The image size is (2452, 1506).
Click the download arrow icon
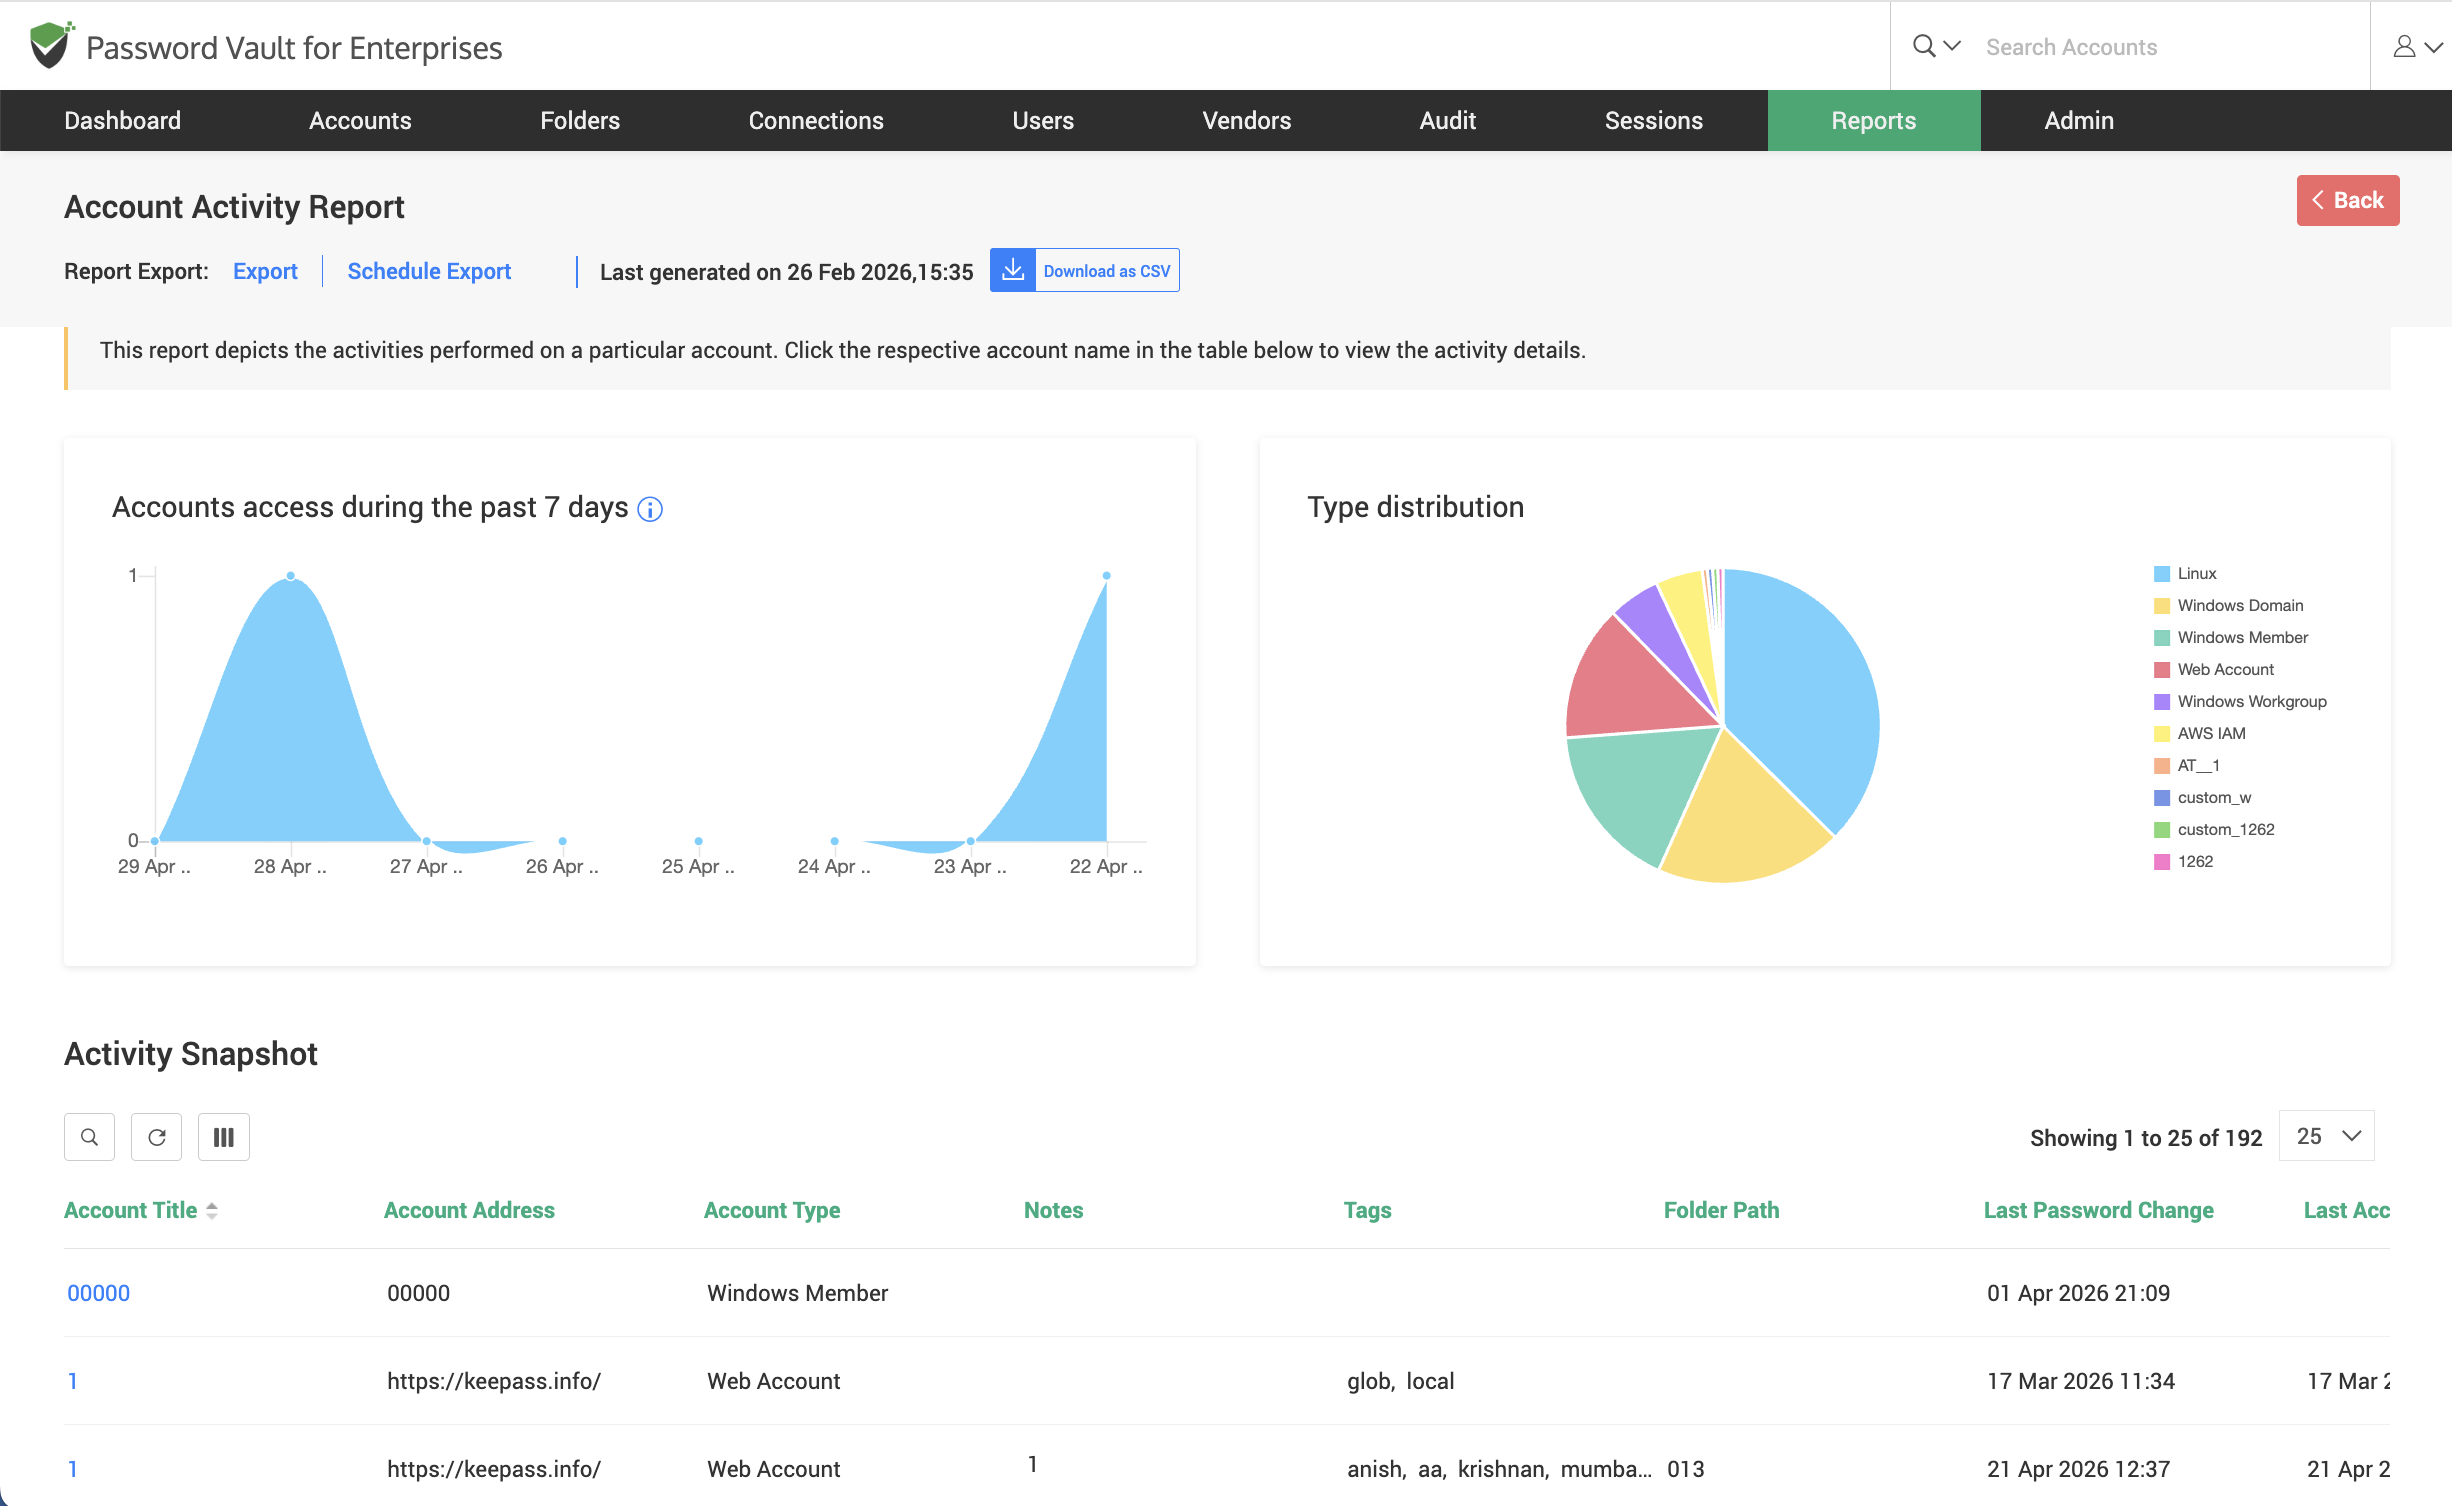click(1013, 270)
